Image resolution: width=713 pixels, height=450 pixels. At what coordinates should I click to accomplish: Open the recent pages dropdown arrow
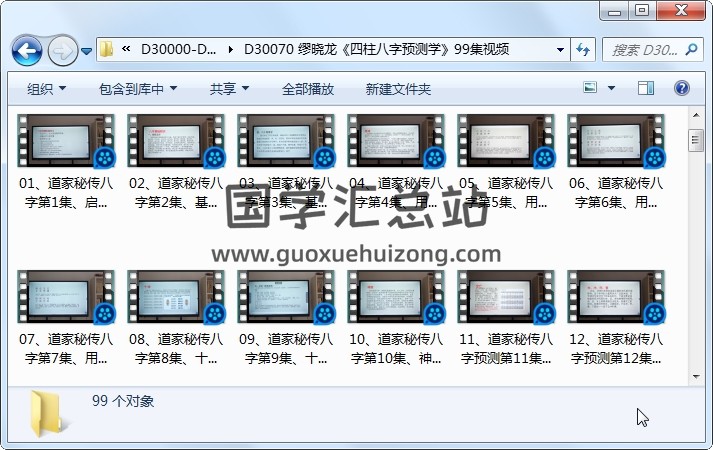(86, 51)
